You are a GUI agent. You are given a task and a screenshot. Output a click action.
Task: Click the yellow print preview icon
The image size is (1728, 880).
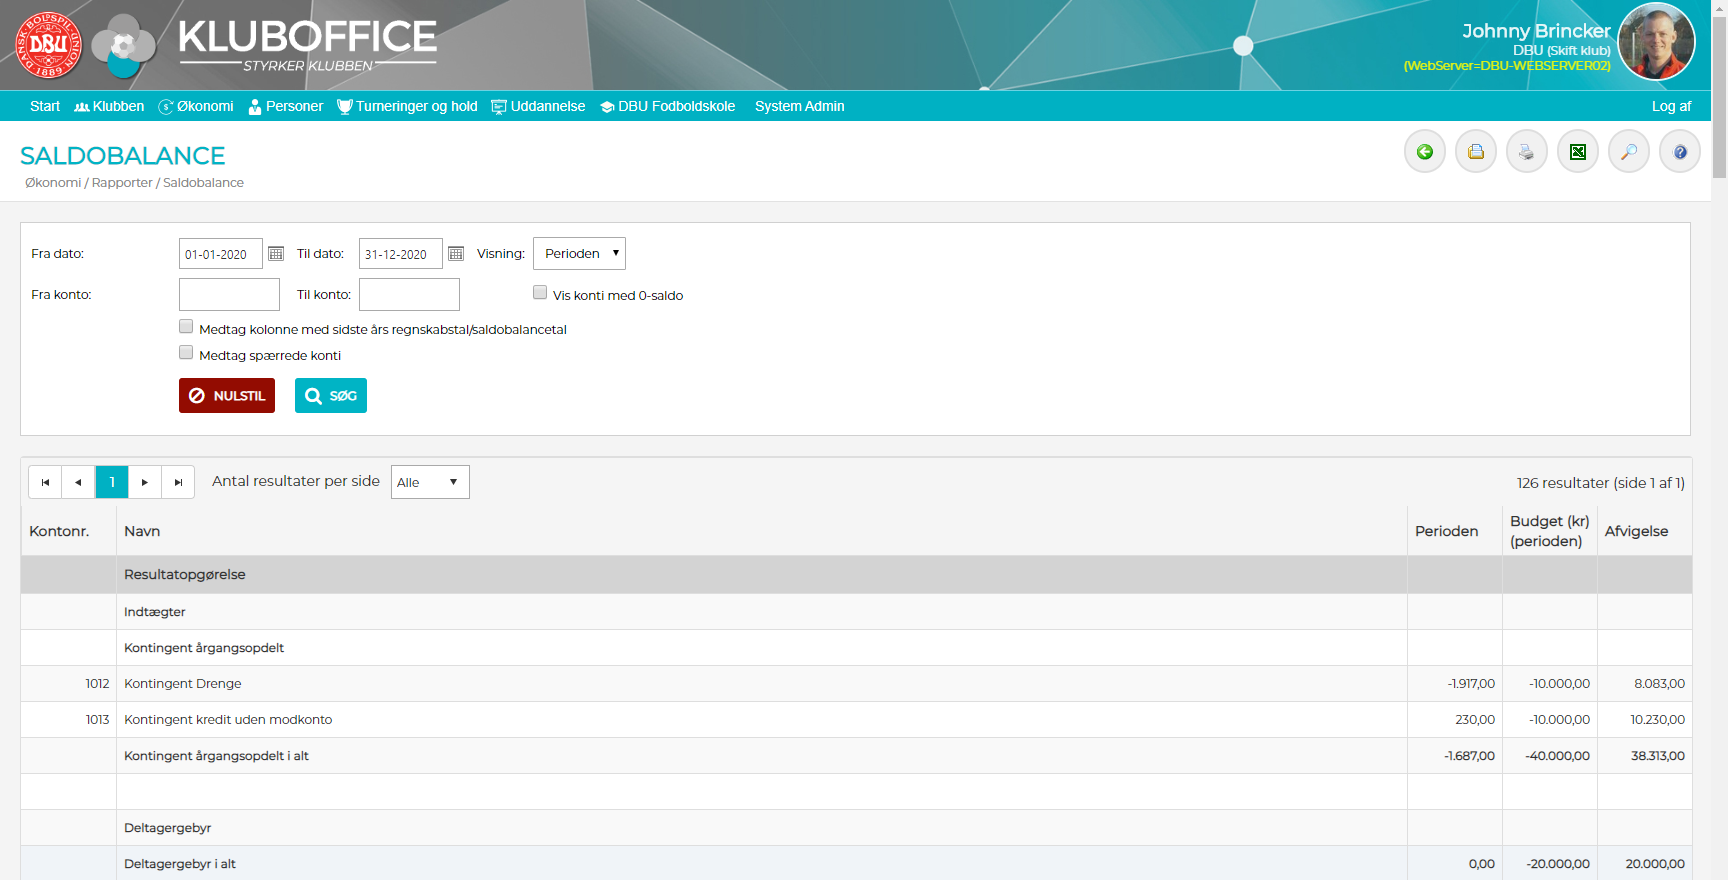click(x=1475, y=152)
